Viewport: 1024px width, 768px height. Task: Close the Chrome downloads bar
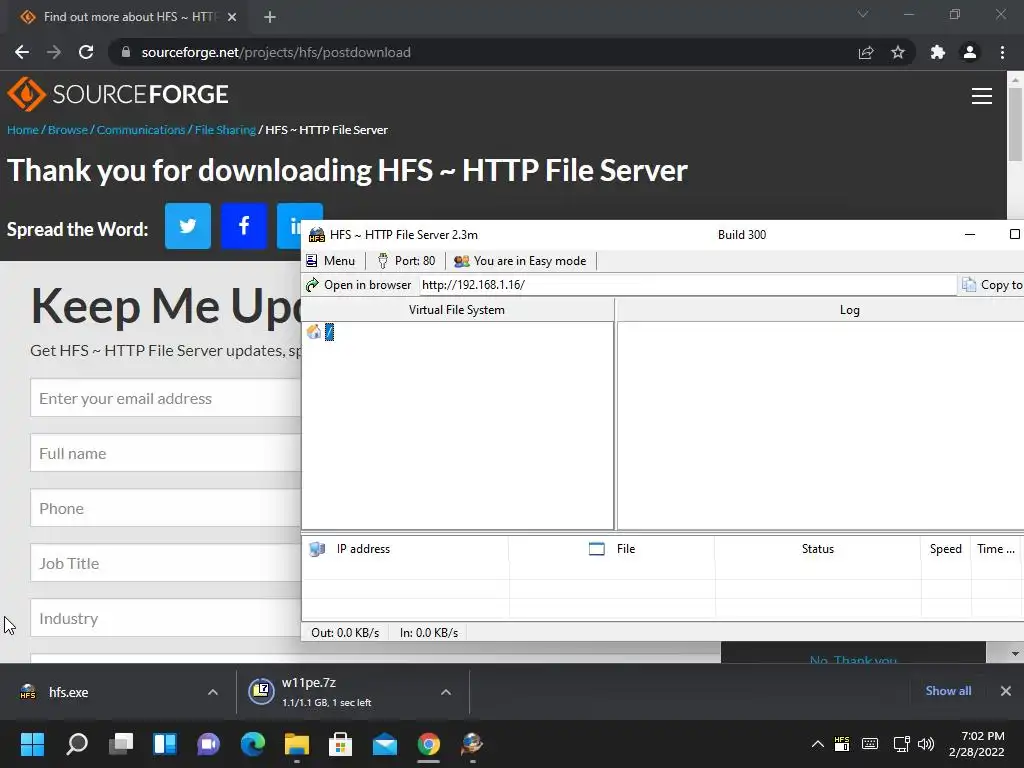coord(1006,691)
